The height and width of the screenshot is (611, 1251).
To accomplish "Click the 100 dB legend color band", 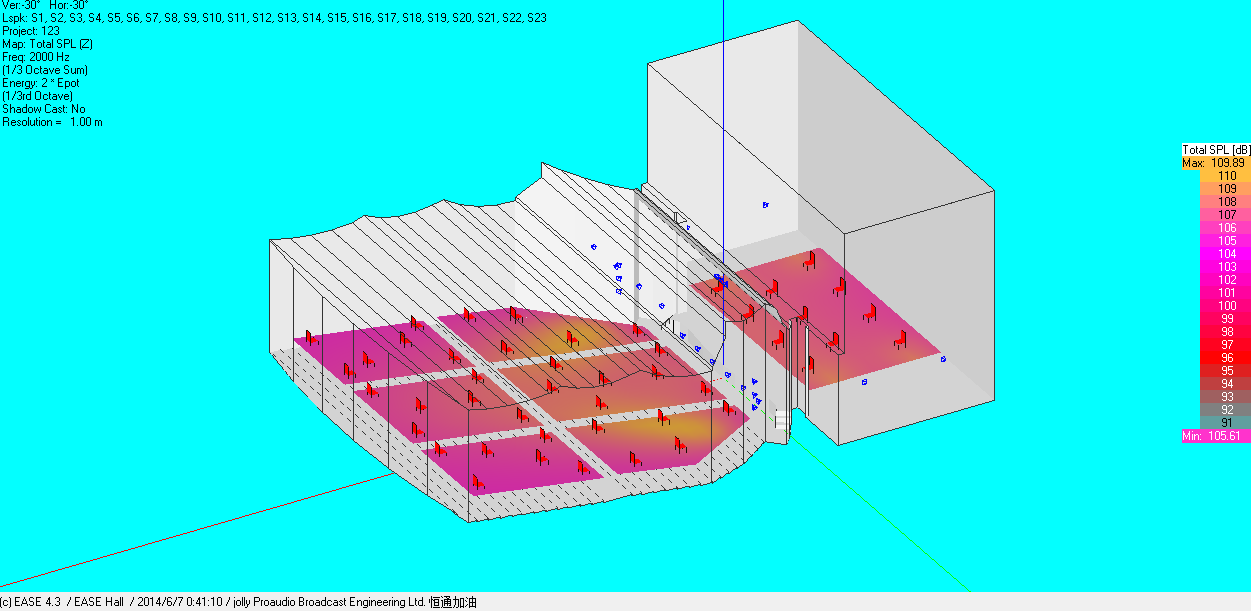I will 1216,306.
